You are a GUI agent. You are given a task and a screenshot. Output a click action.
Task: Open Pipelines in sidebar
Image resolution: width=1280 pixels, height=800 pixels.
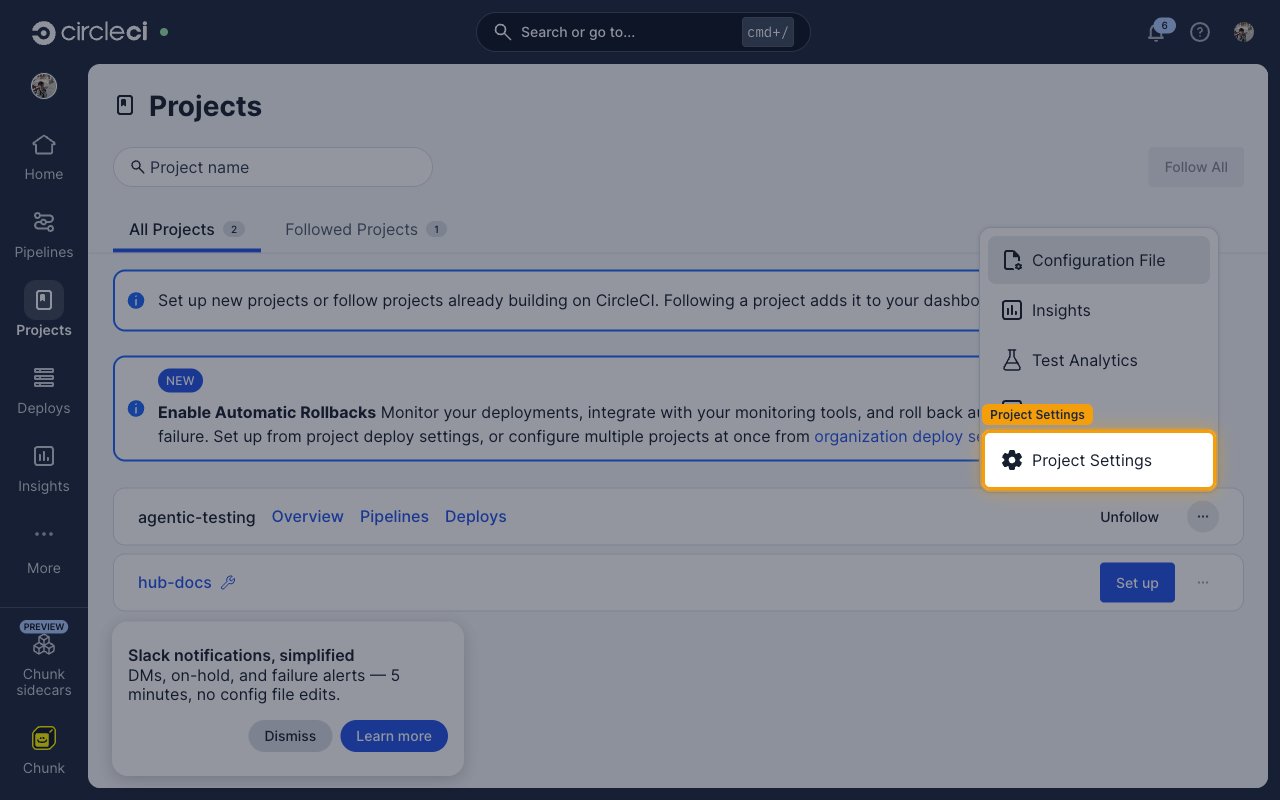tap(44, 235)
